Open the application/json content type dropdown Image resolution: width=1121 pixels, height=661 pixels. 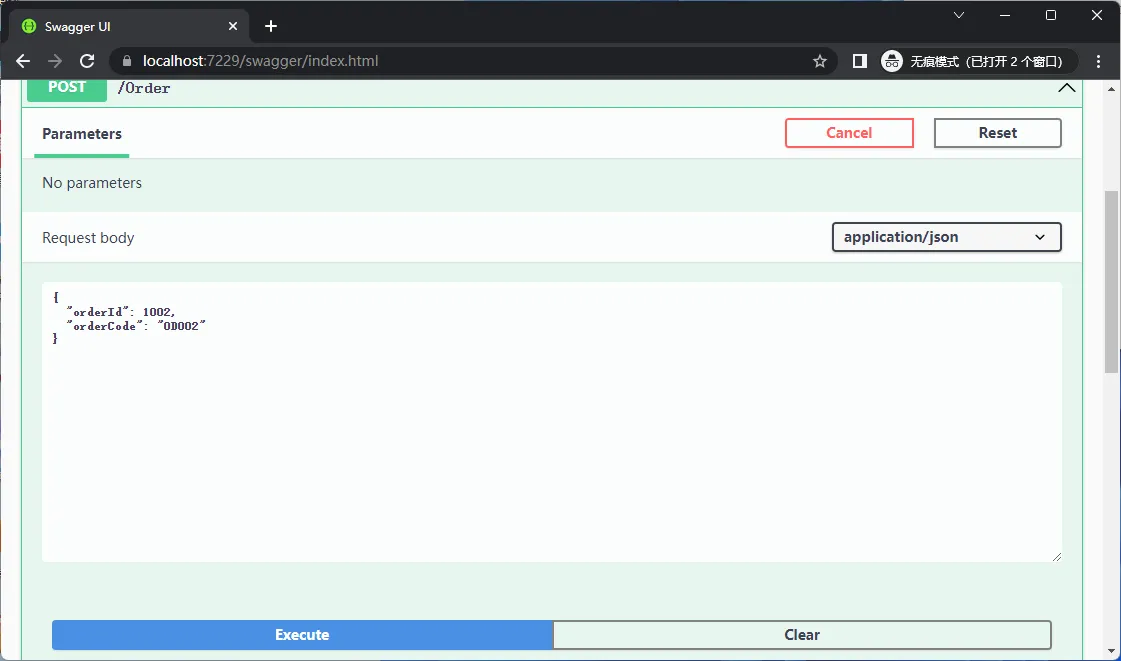click(x=946, y=237)
